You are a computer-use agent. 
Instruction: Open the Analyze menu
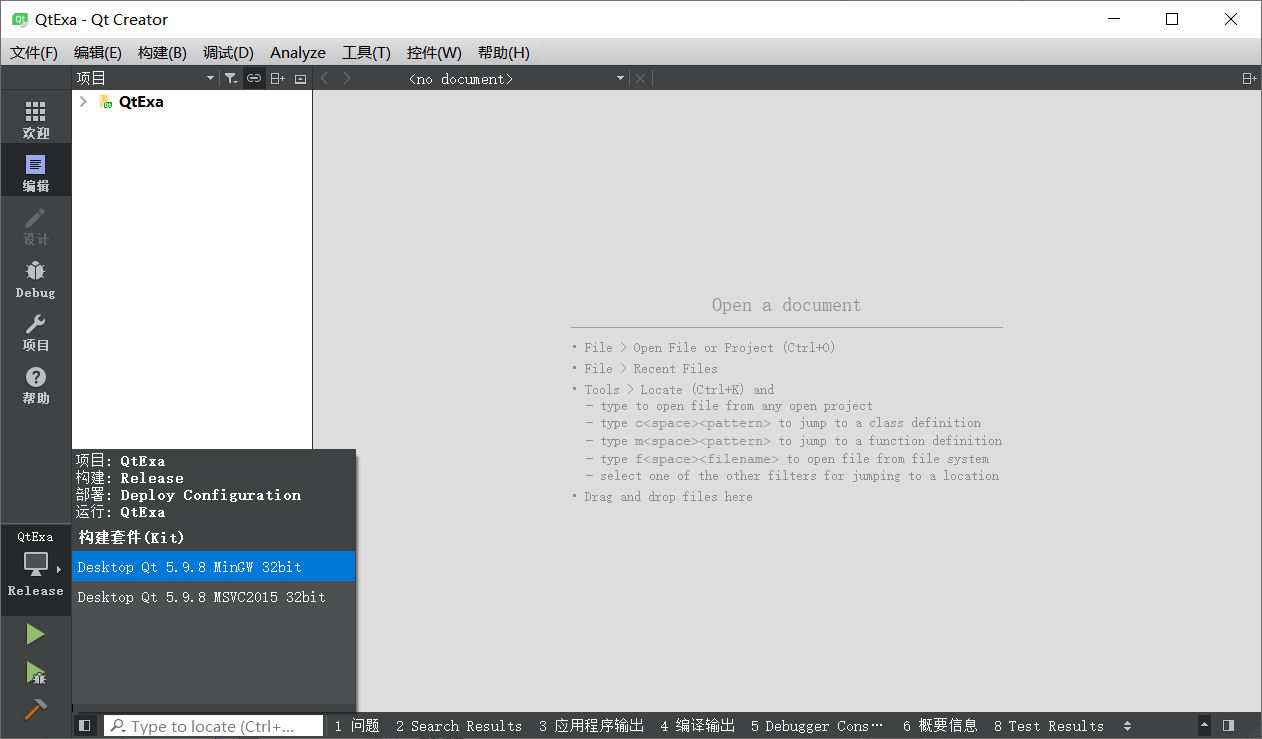(x=298, y=53)
